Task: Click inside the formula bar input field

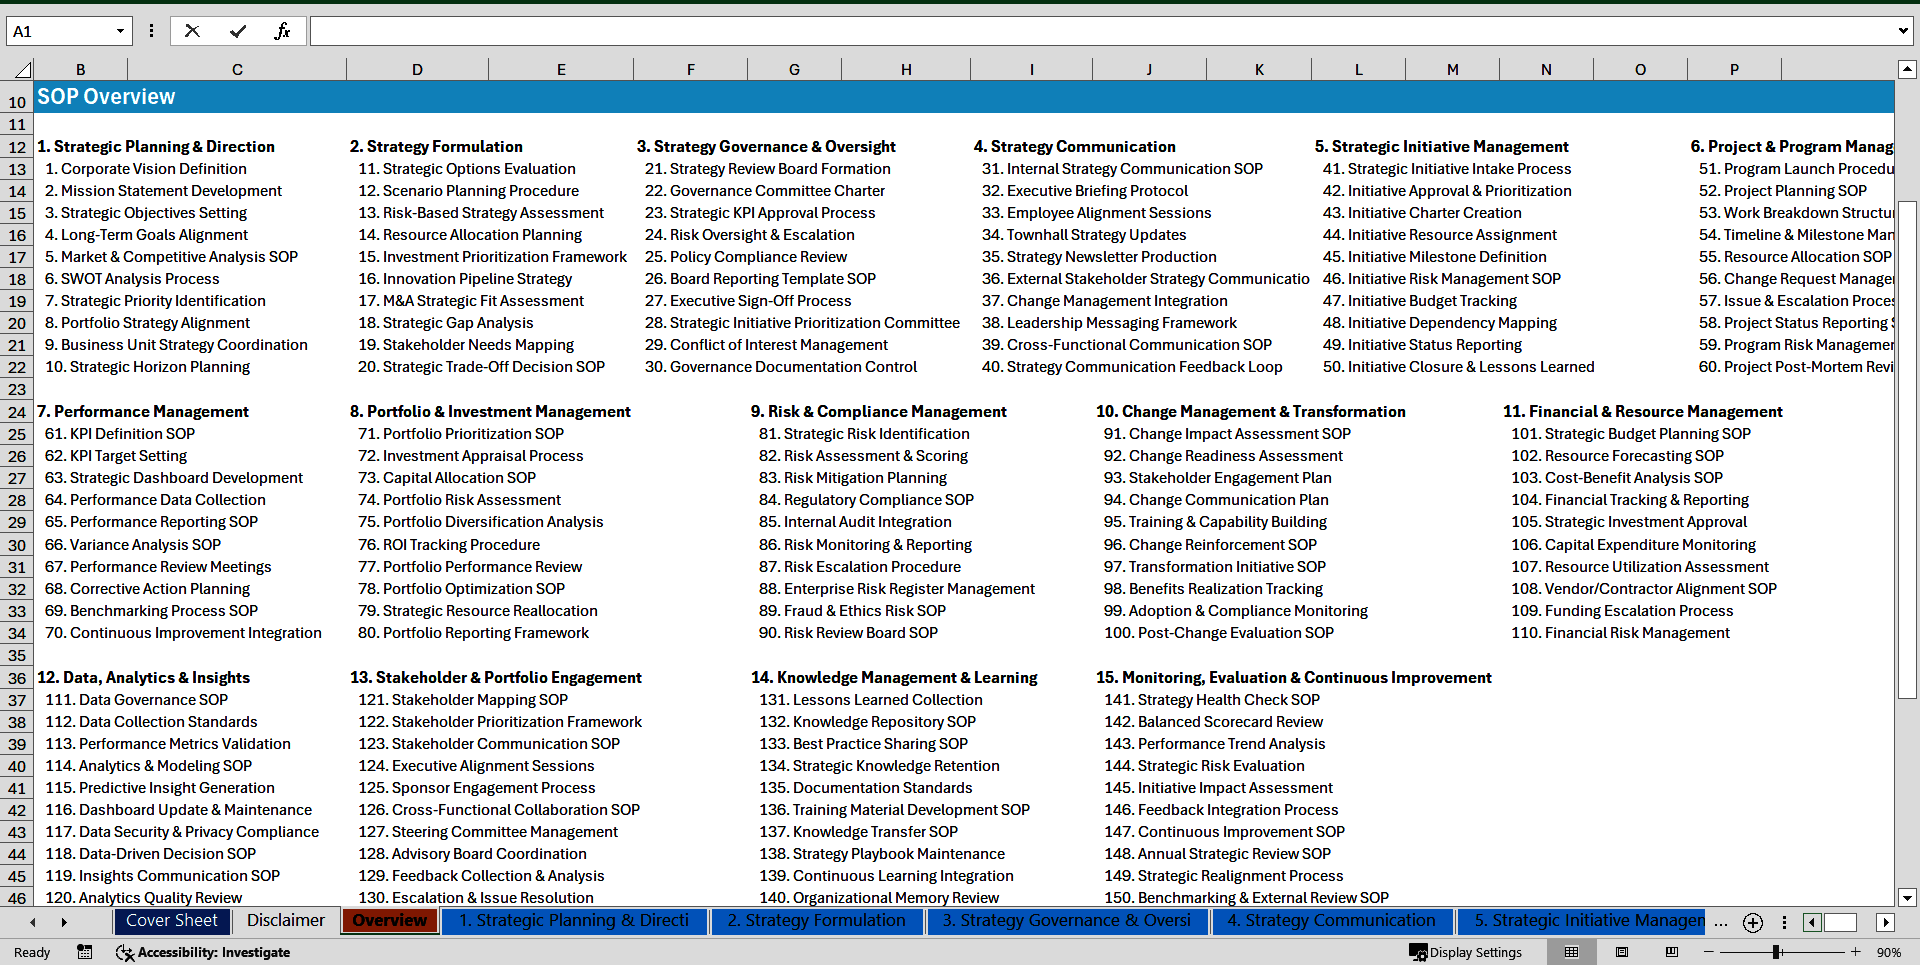Action: coord(1100,31)
